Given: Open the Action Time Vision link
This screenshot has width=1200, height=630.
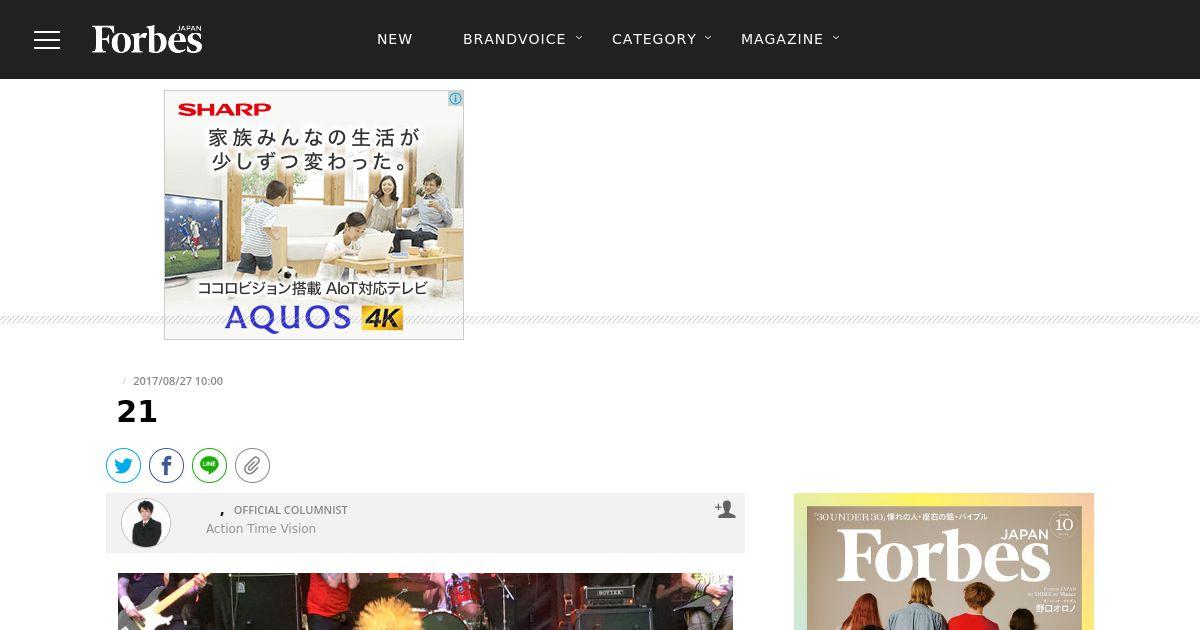Looking at the screenshot, I should (x=261, y=529).
